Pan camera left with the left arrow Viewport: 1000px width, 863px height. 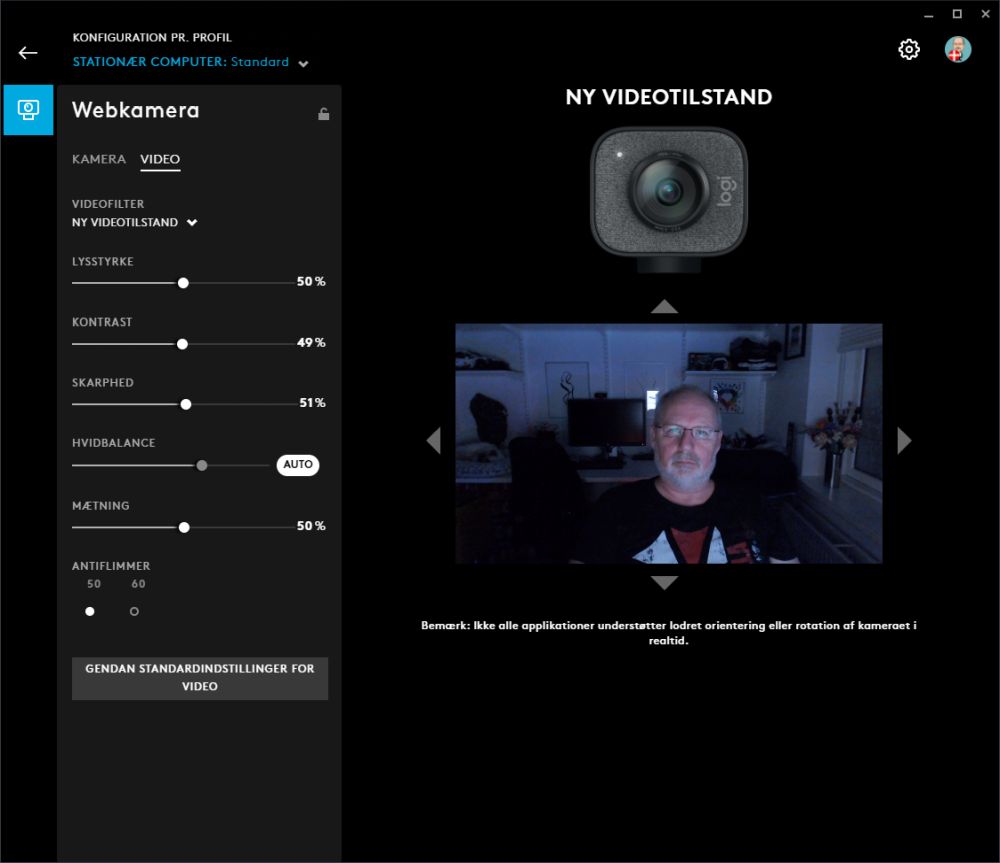click(x=434, y=440)
